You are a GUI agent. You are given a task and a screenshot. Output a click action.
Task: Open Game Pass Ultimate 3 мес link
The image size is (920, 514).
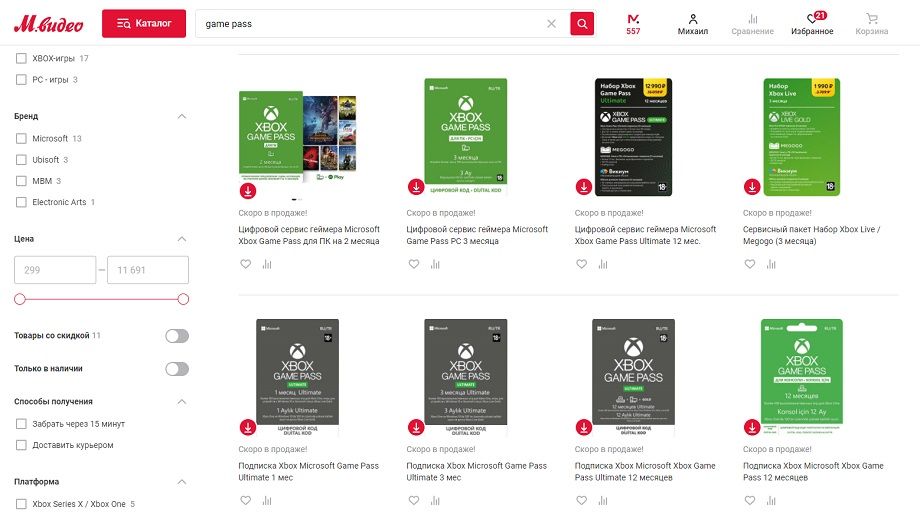(x=476, y=472)
